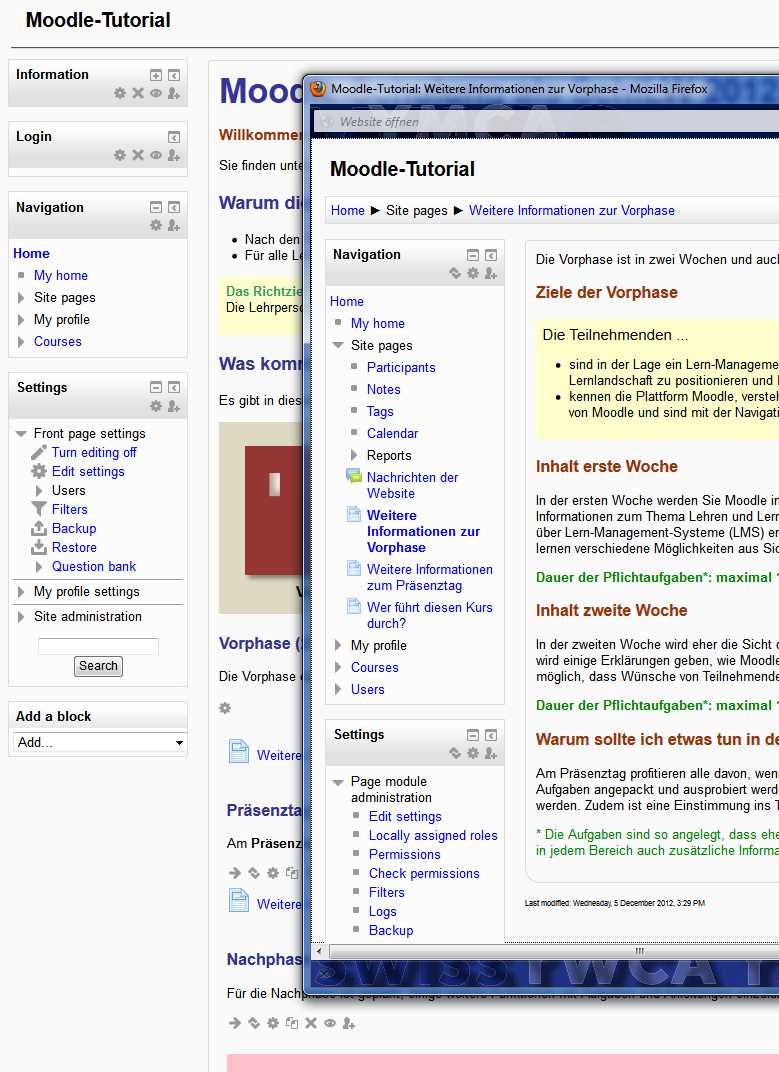Open gear icon of background page's Settings block
Screen dimensions: 779x1072
click(x=156, y=406)
